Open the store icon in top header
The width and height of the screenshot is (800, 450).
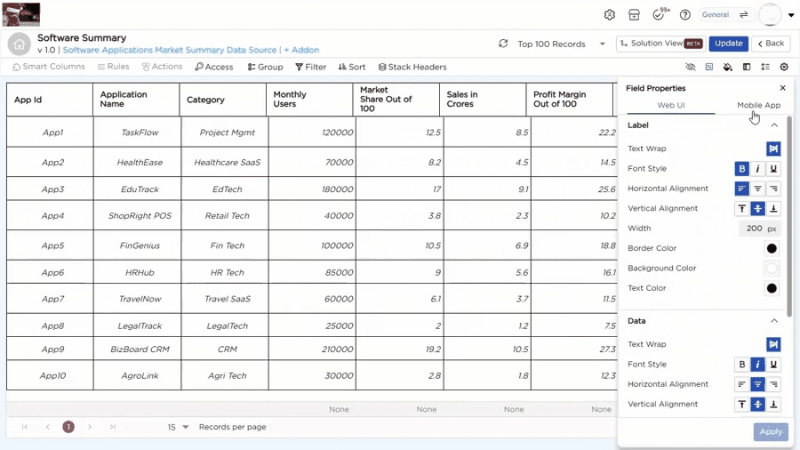click(x=634, y=15)
